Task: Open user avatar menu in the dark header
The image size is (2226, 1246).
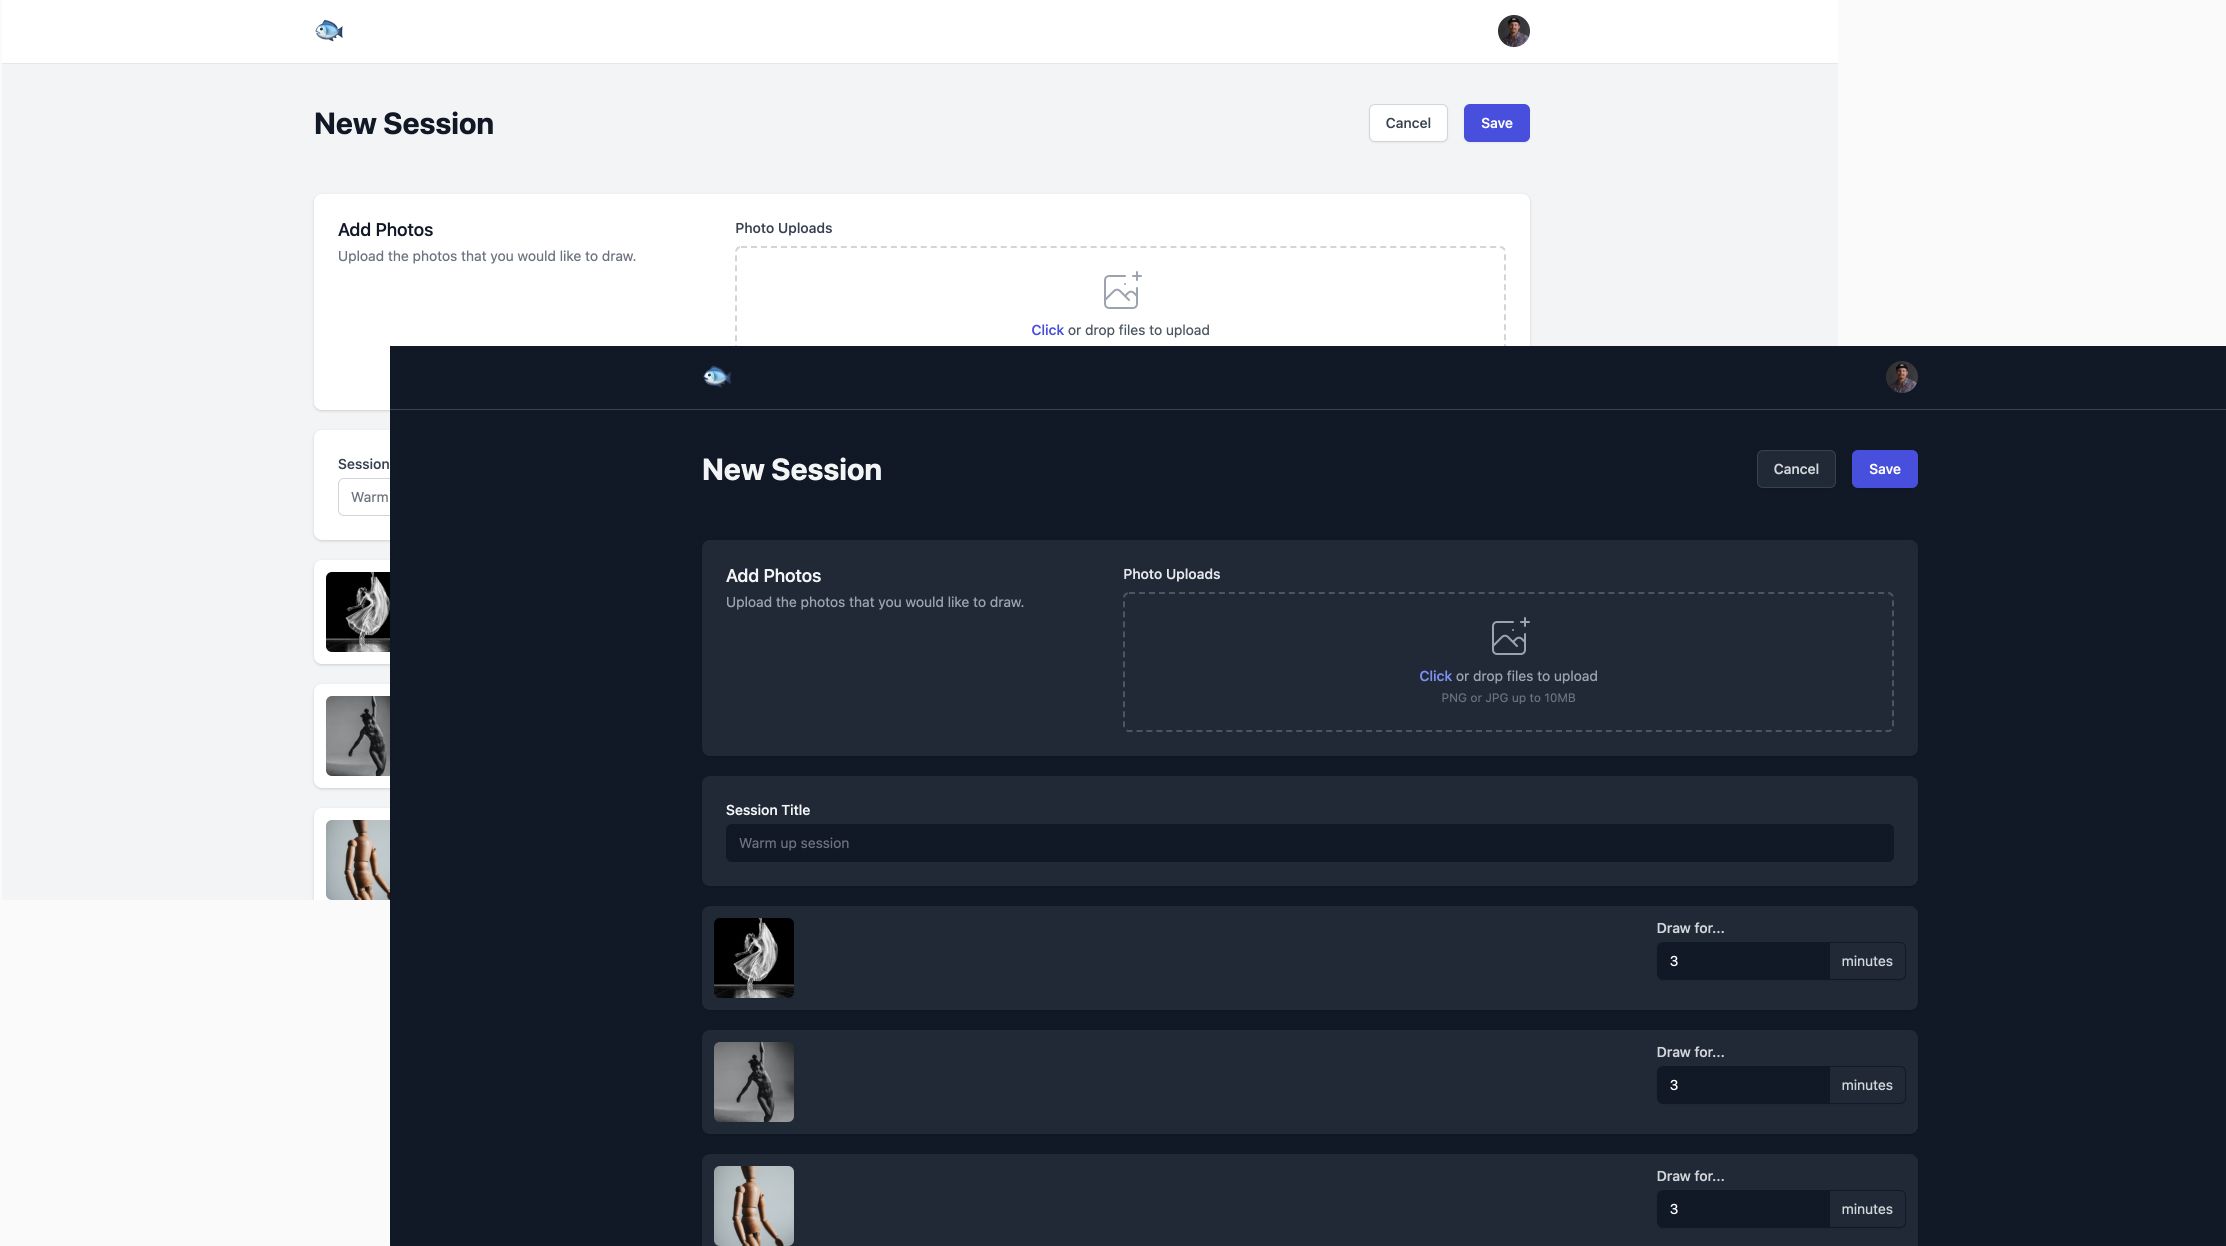Action: coord(1901,377)
